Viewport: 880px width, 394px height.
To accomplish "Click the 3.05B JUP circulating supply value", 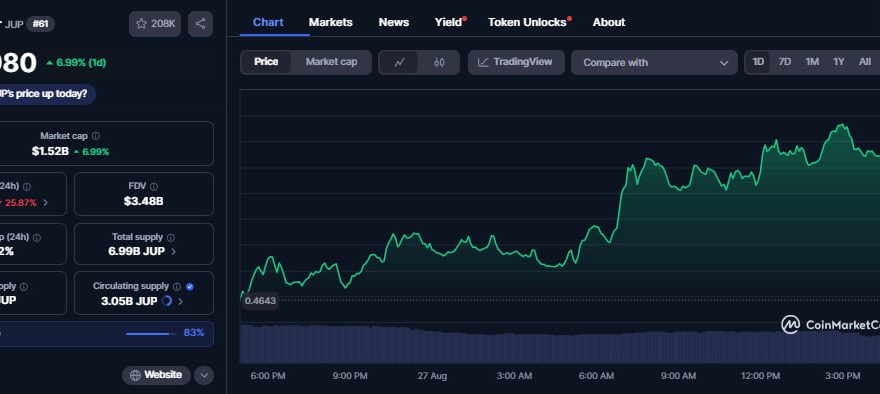I will click(x=129, y=301).
